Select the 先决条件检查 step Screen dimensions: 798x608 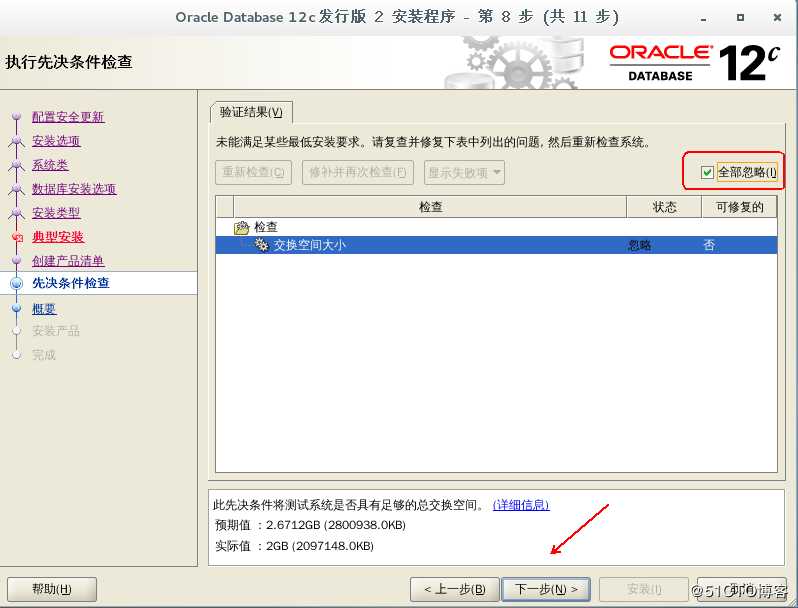[71, 283]
